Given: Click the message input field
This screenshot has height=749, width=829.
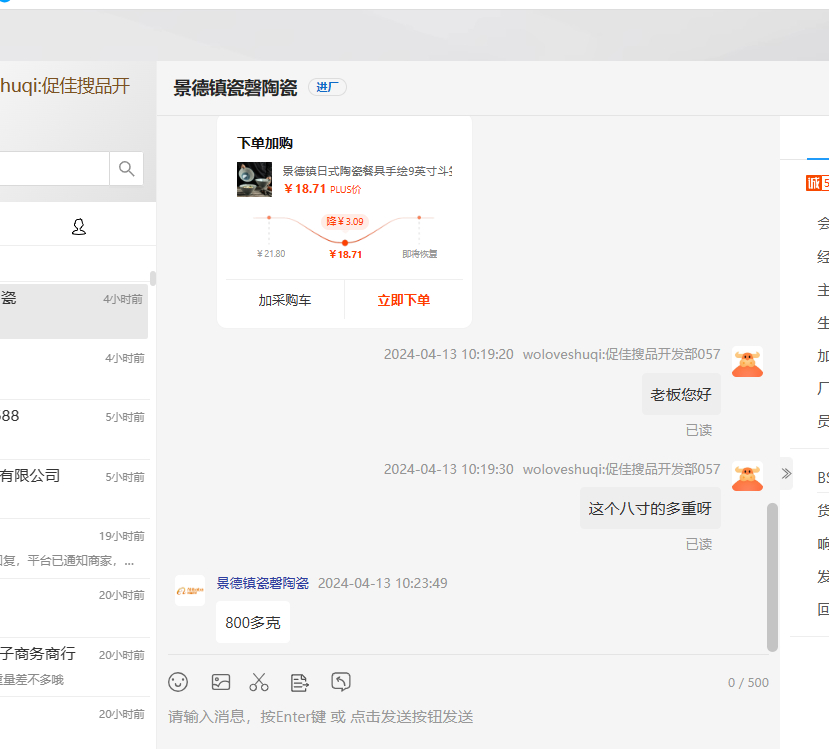Looking at the screenshot, I should (x=460, y=717).
